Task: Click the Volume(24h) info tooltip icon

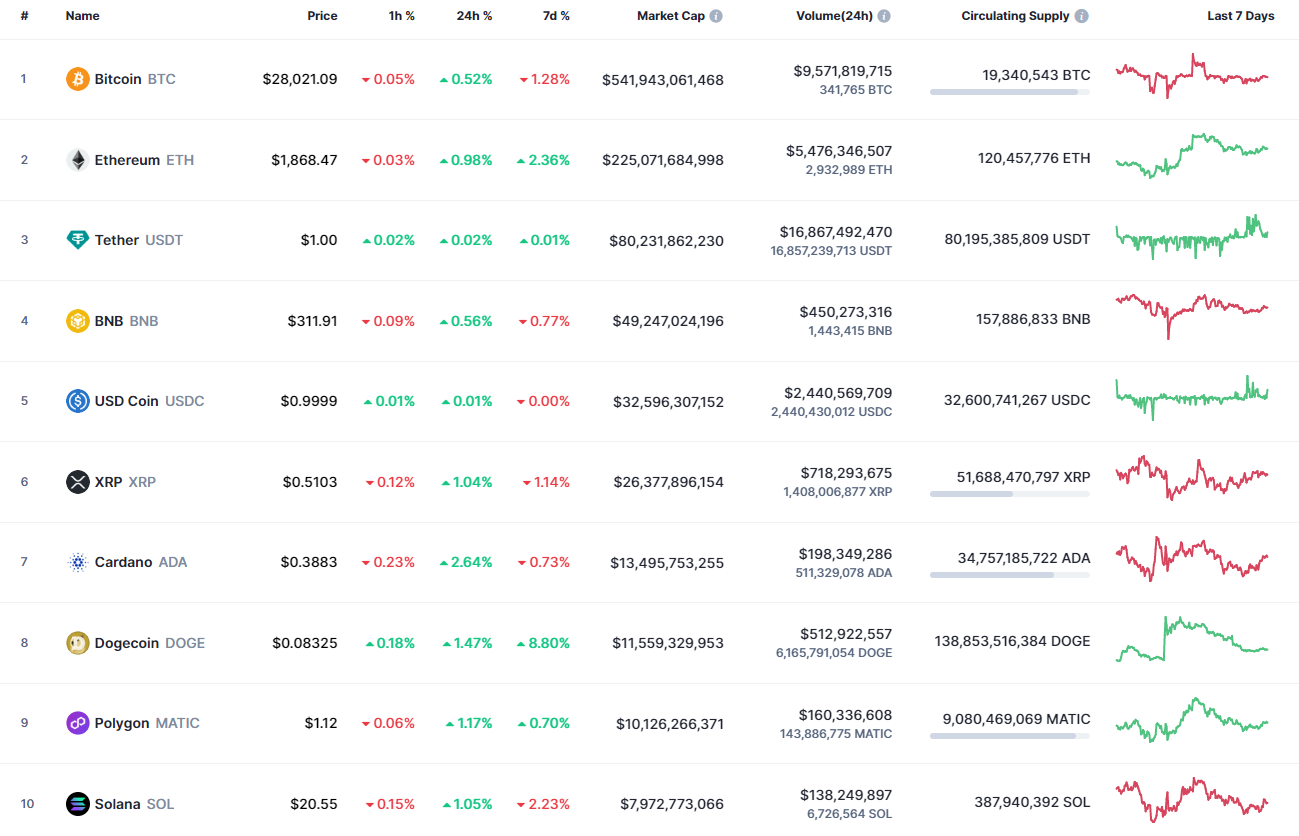Action: 886,15
